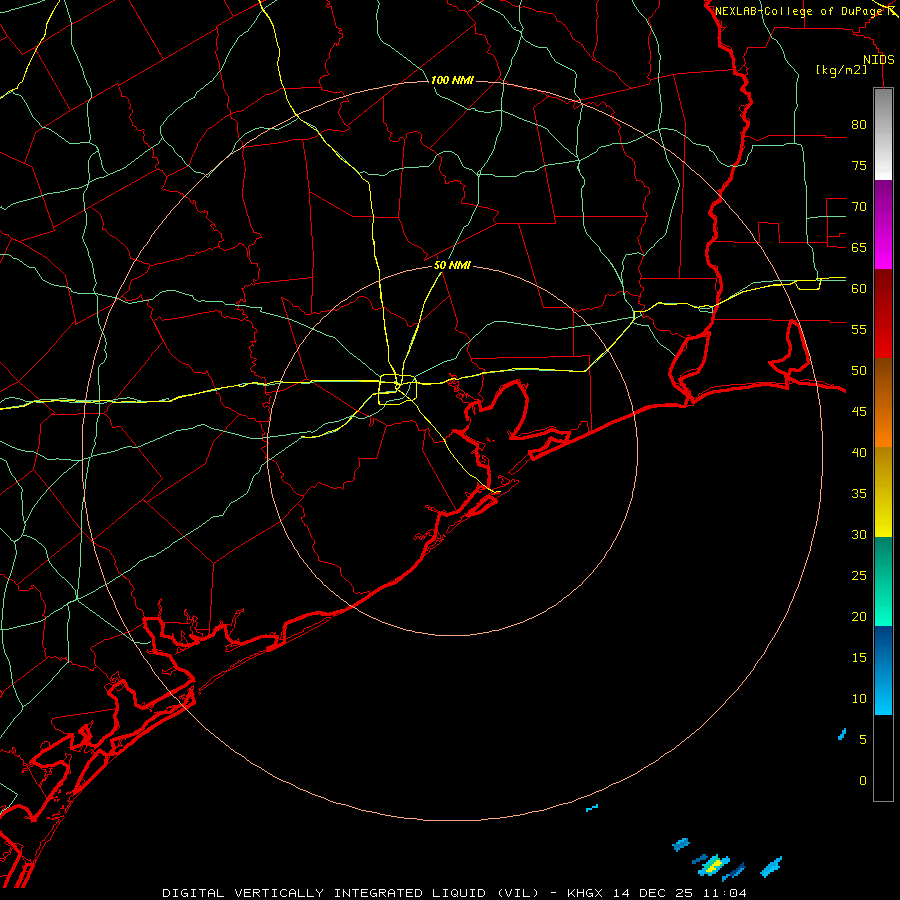
Task: Pick the blue-cyan segment of the color bar
Action: click(883, 670)
